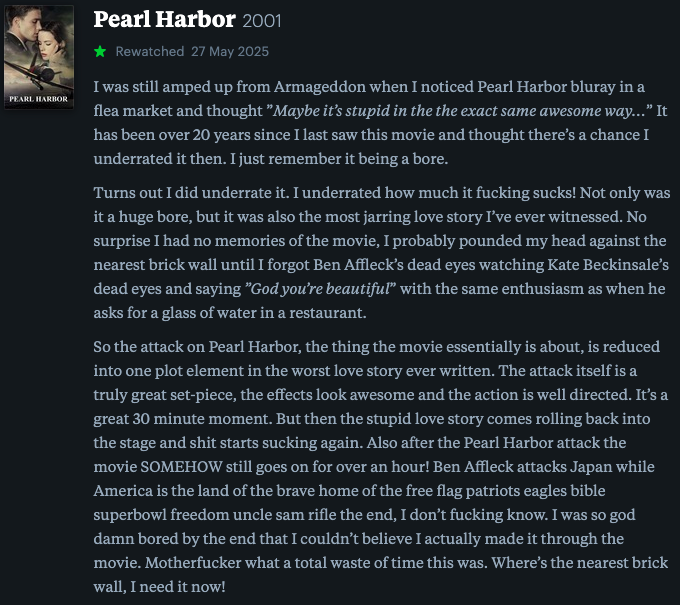Click the paragraph starting 'Turns out I did'
This screenshot has width=680, height=605.
(x=382, y=252)
